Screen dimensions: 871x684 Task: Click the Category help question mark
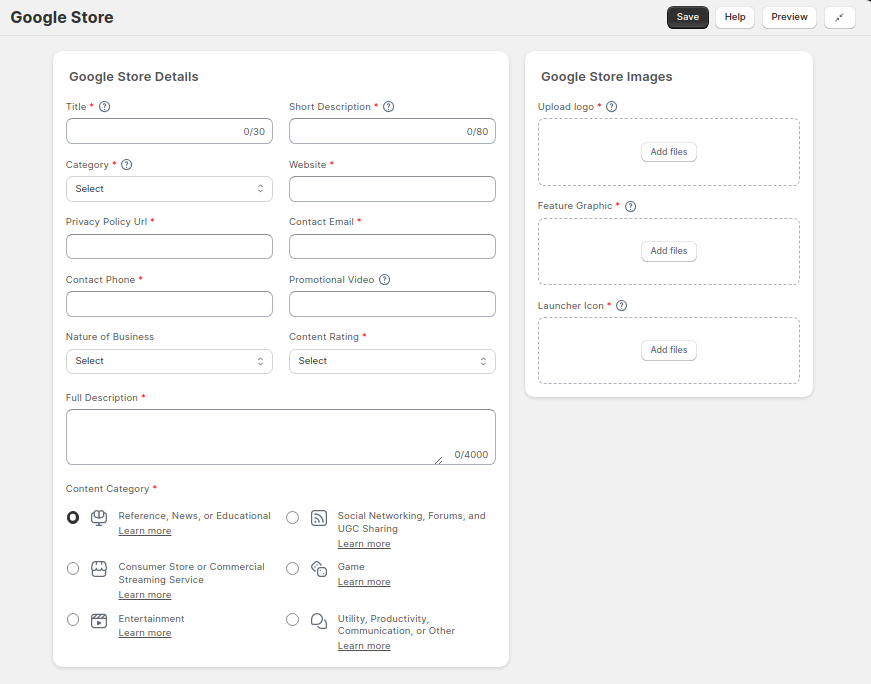(x=127, y=164)
